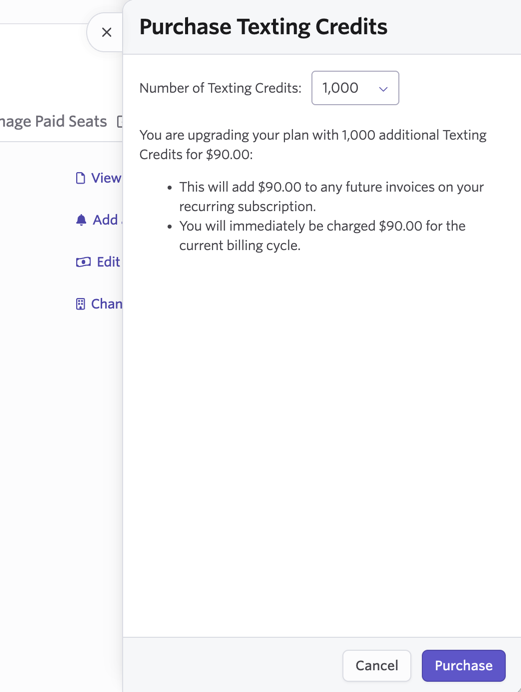Click the 'Number of Texting Credits:' label
The image size is (521, 692).
(x=221, y=88)
